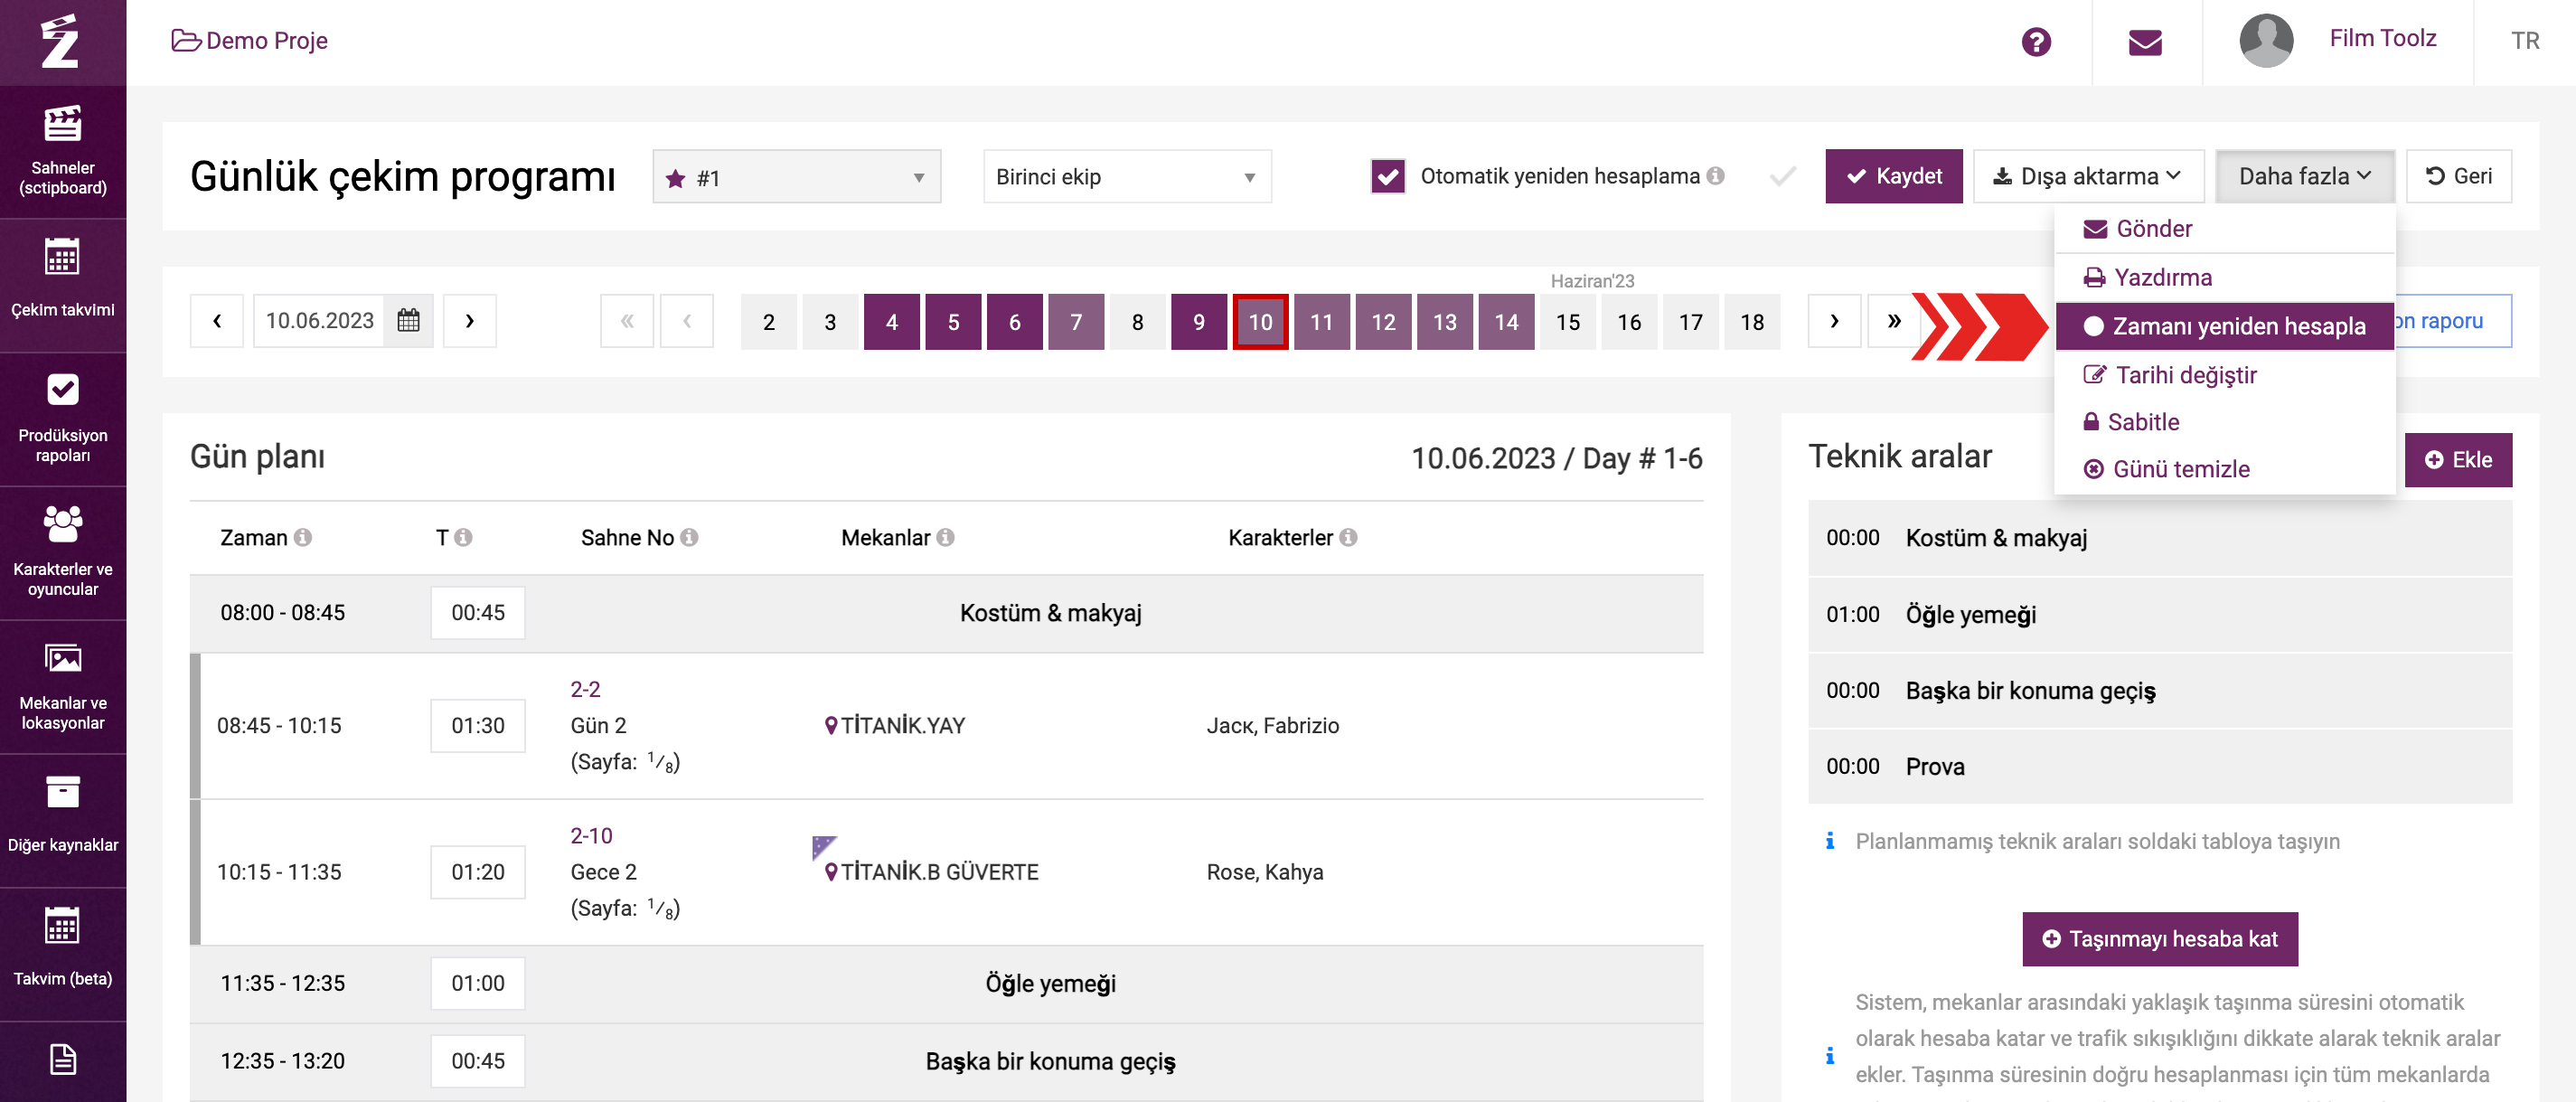Click info icon beside Mekanlar column
Viewport: 2576px width, 1102px height.
(x=945, y=537)
